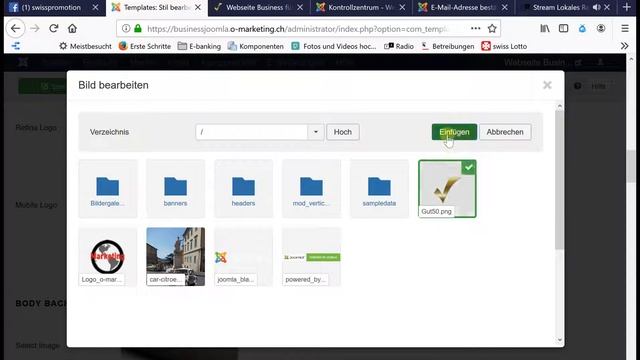Close the Bild bearbeiten dialog
Screen dimensions: 640x360
(547, 85)
